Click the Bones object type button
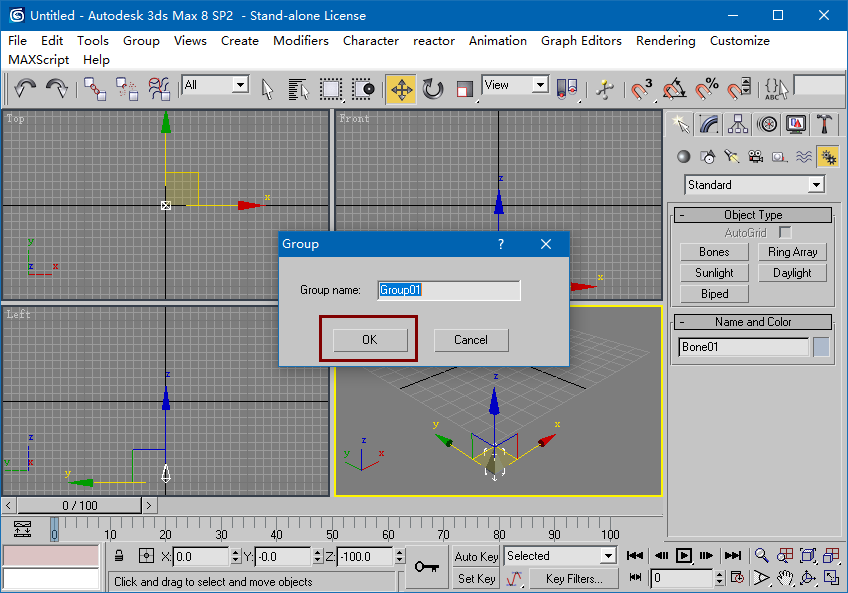This screenshot has width=848, height=593. pyautogui.click(x=714, y=252)
